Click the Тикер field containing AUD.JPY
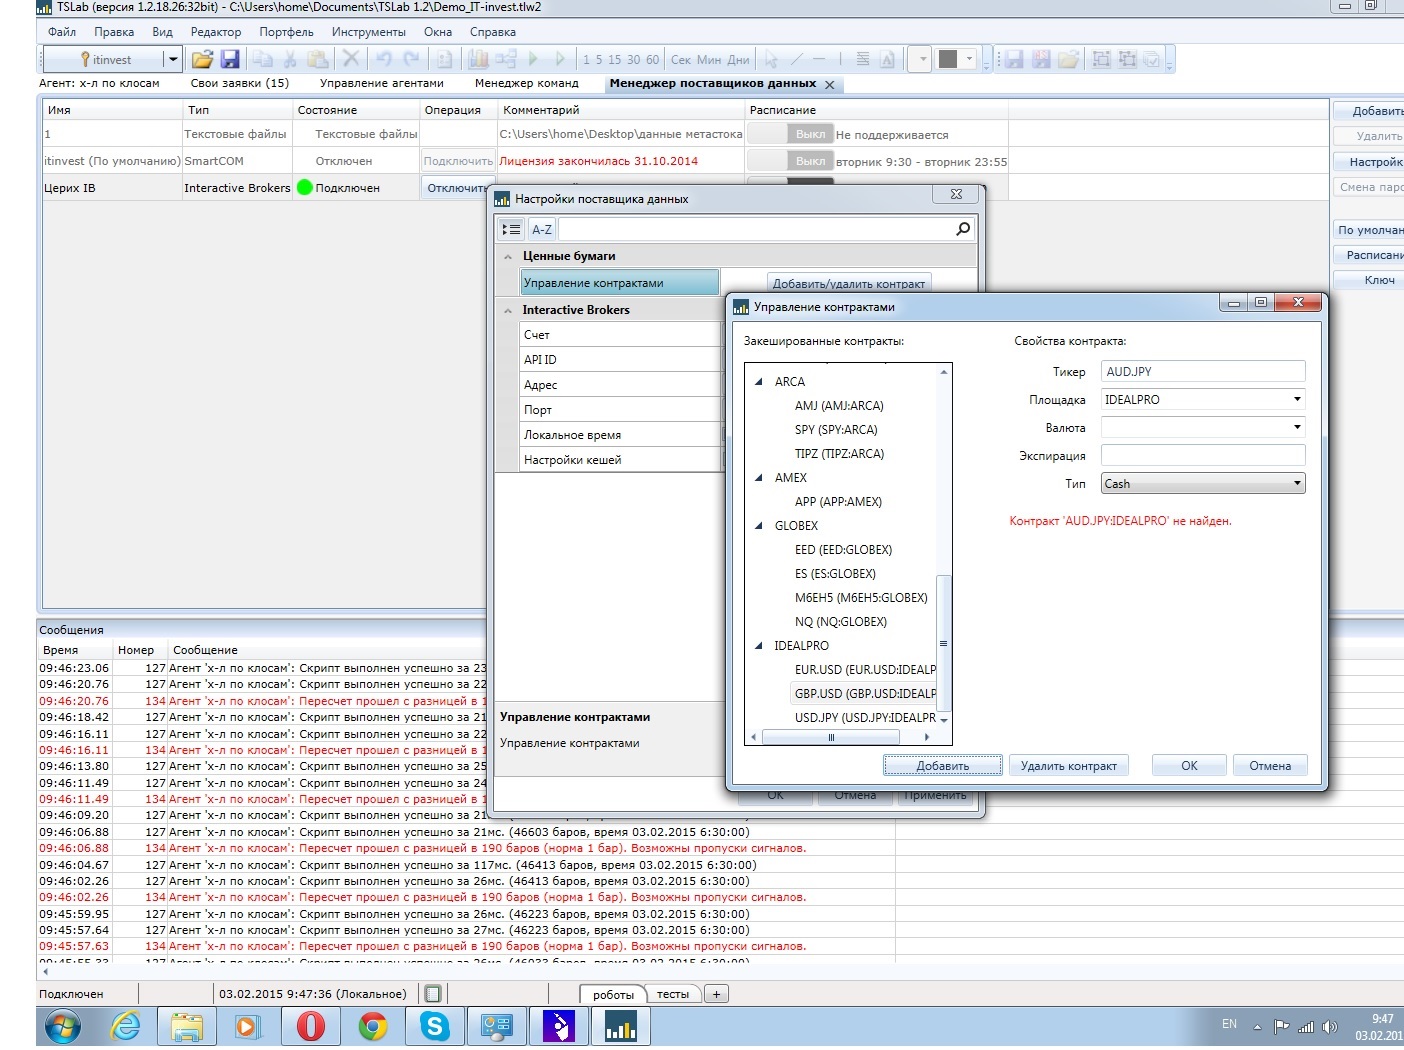Viewport: 1404px width, 1050px height. (1202, 372)
